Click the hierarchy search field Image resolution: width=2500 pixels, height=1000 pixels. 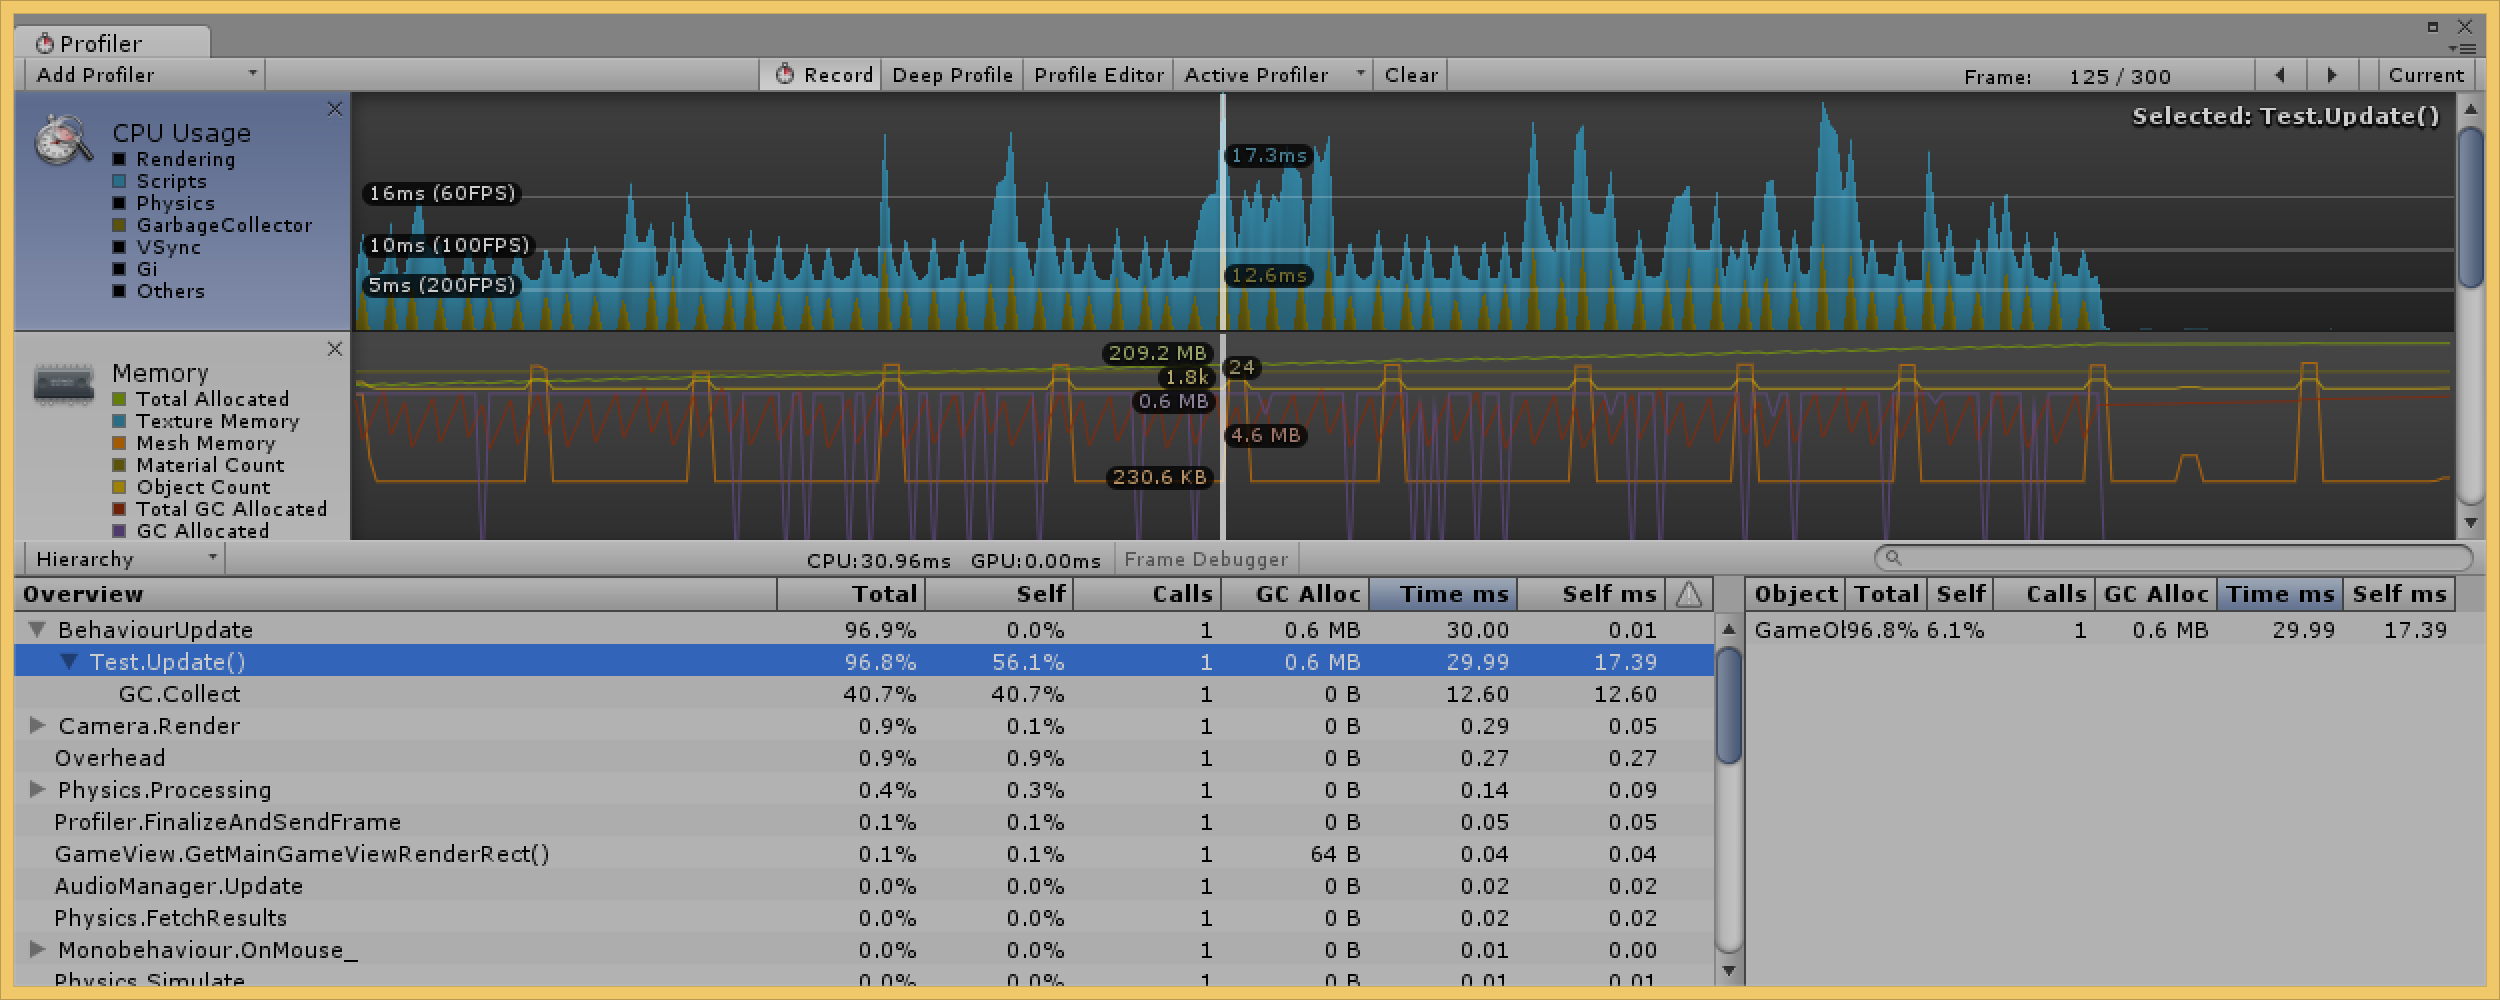click(2173, 558)
